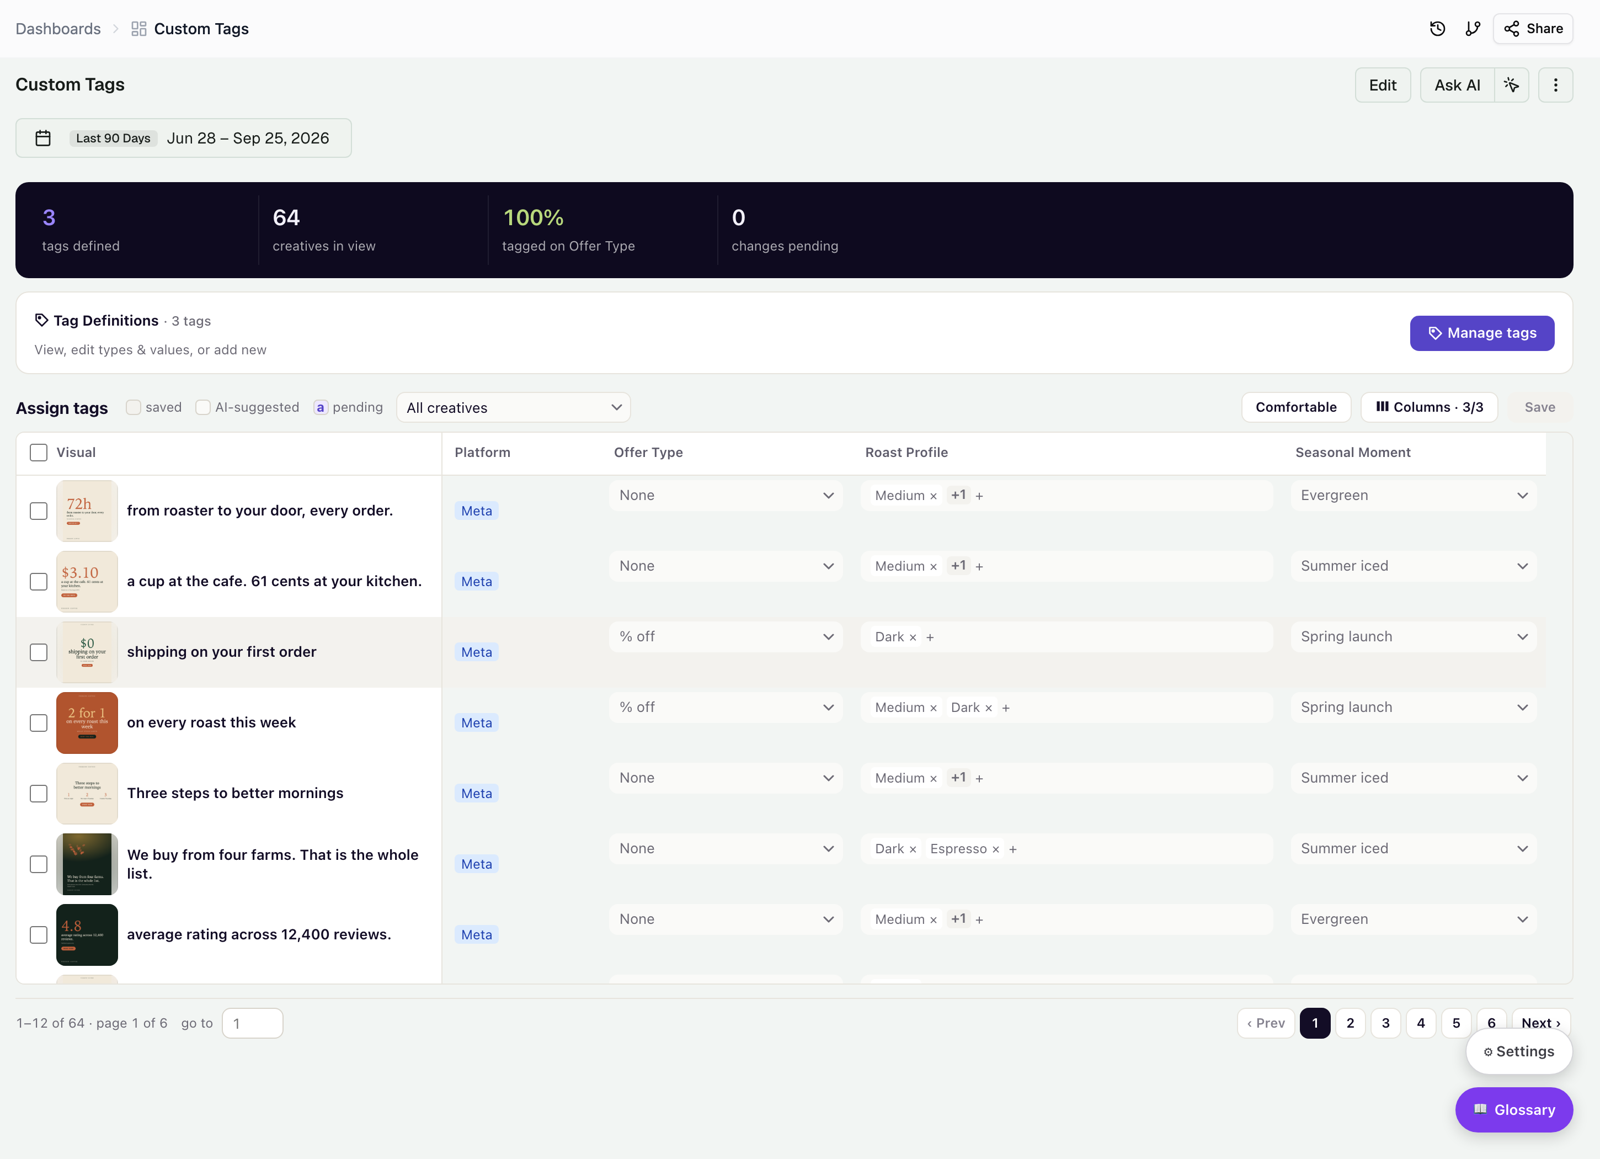Remove Medium tag in 'average rating across 12,400 reviews' row
Screen dimensions: 1600x1159
point(933,920)
